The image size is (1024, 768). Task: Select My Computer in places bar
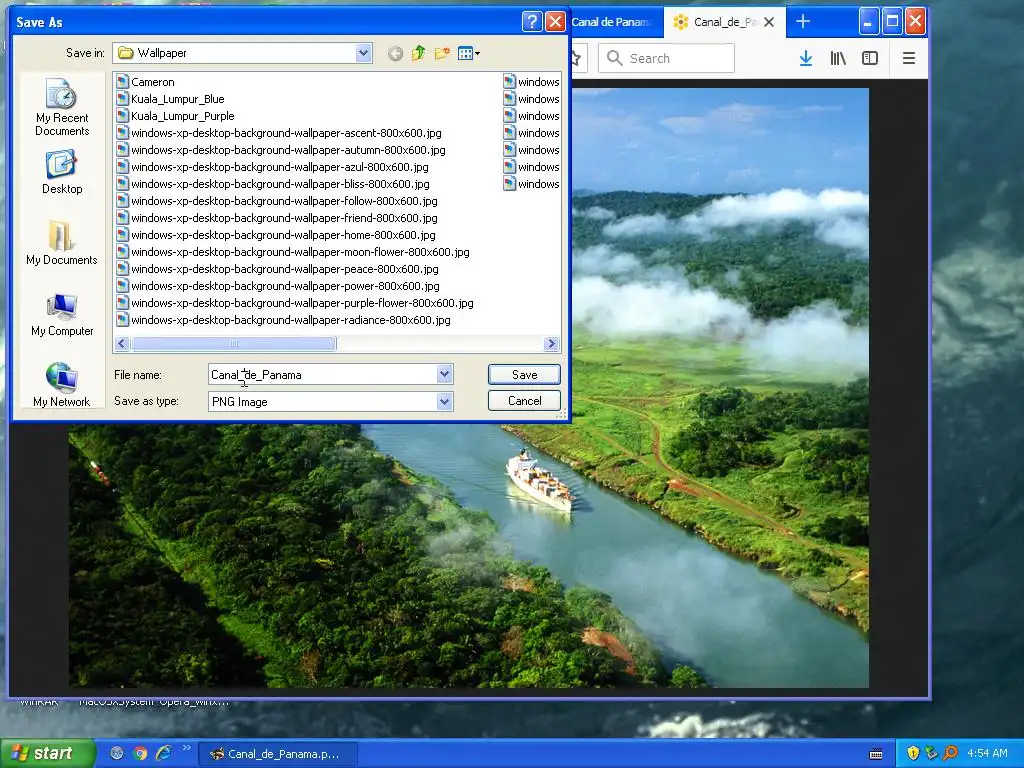coord(62,315)
